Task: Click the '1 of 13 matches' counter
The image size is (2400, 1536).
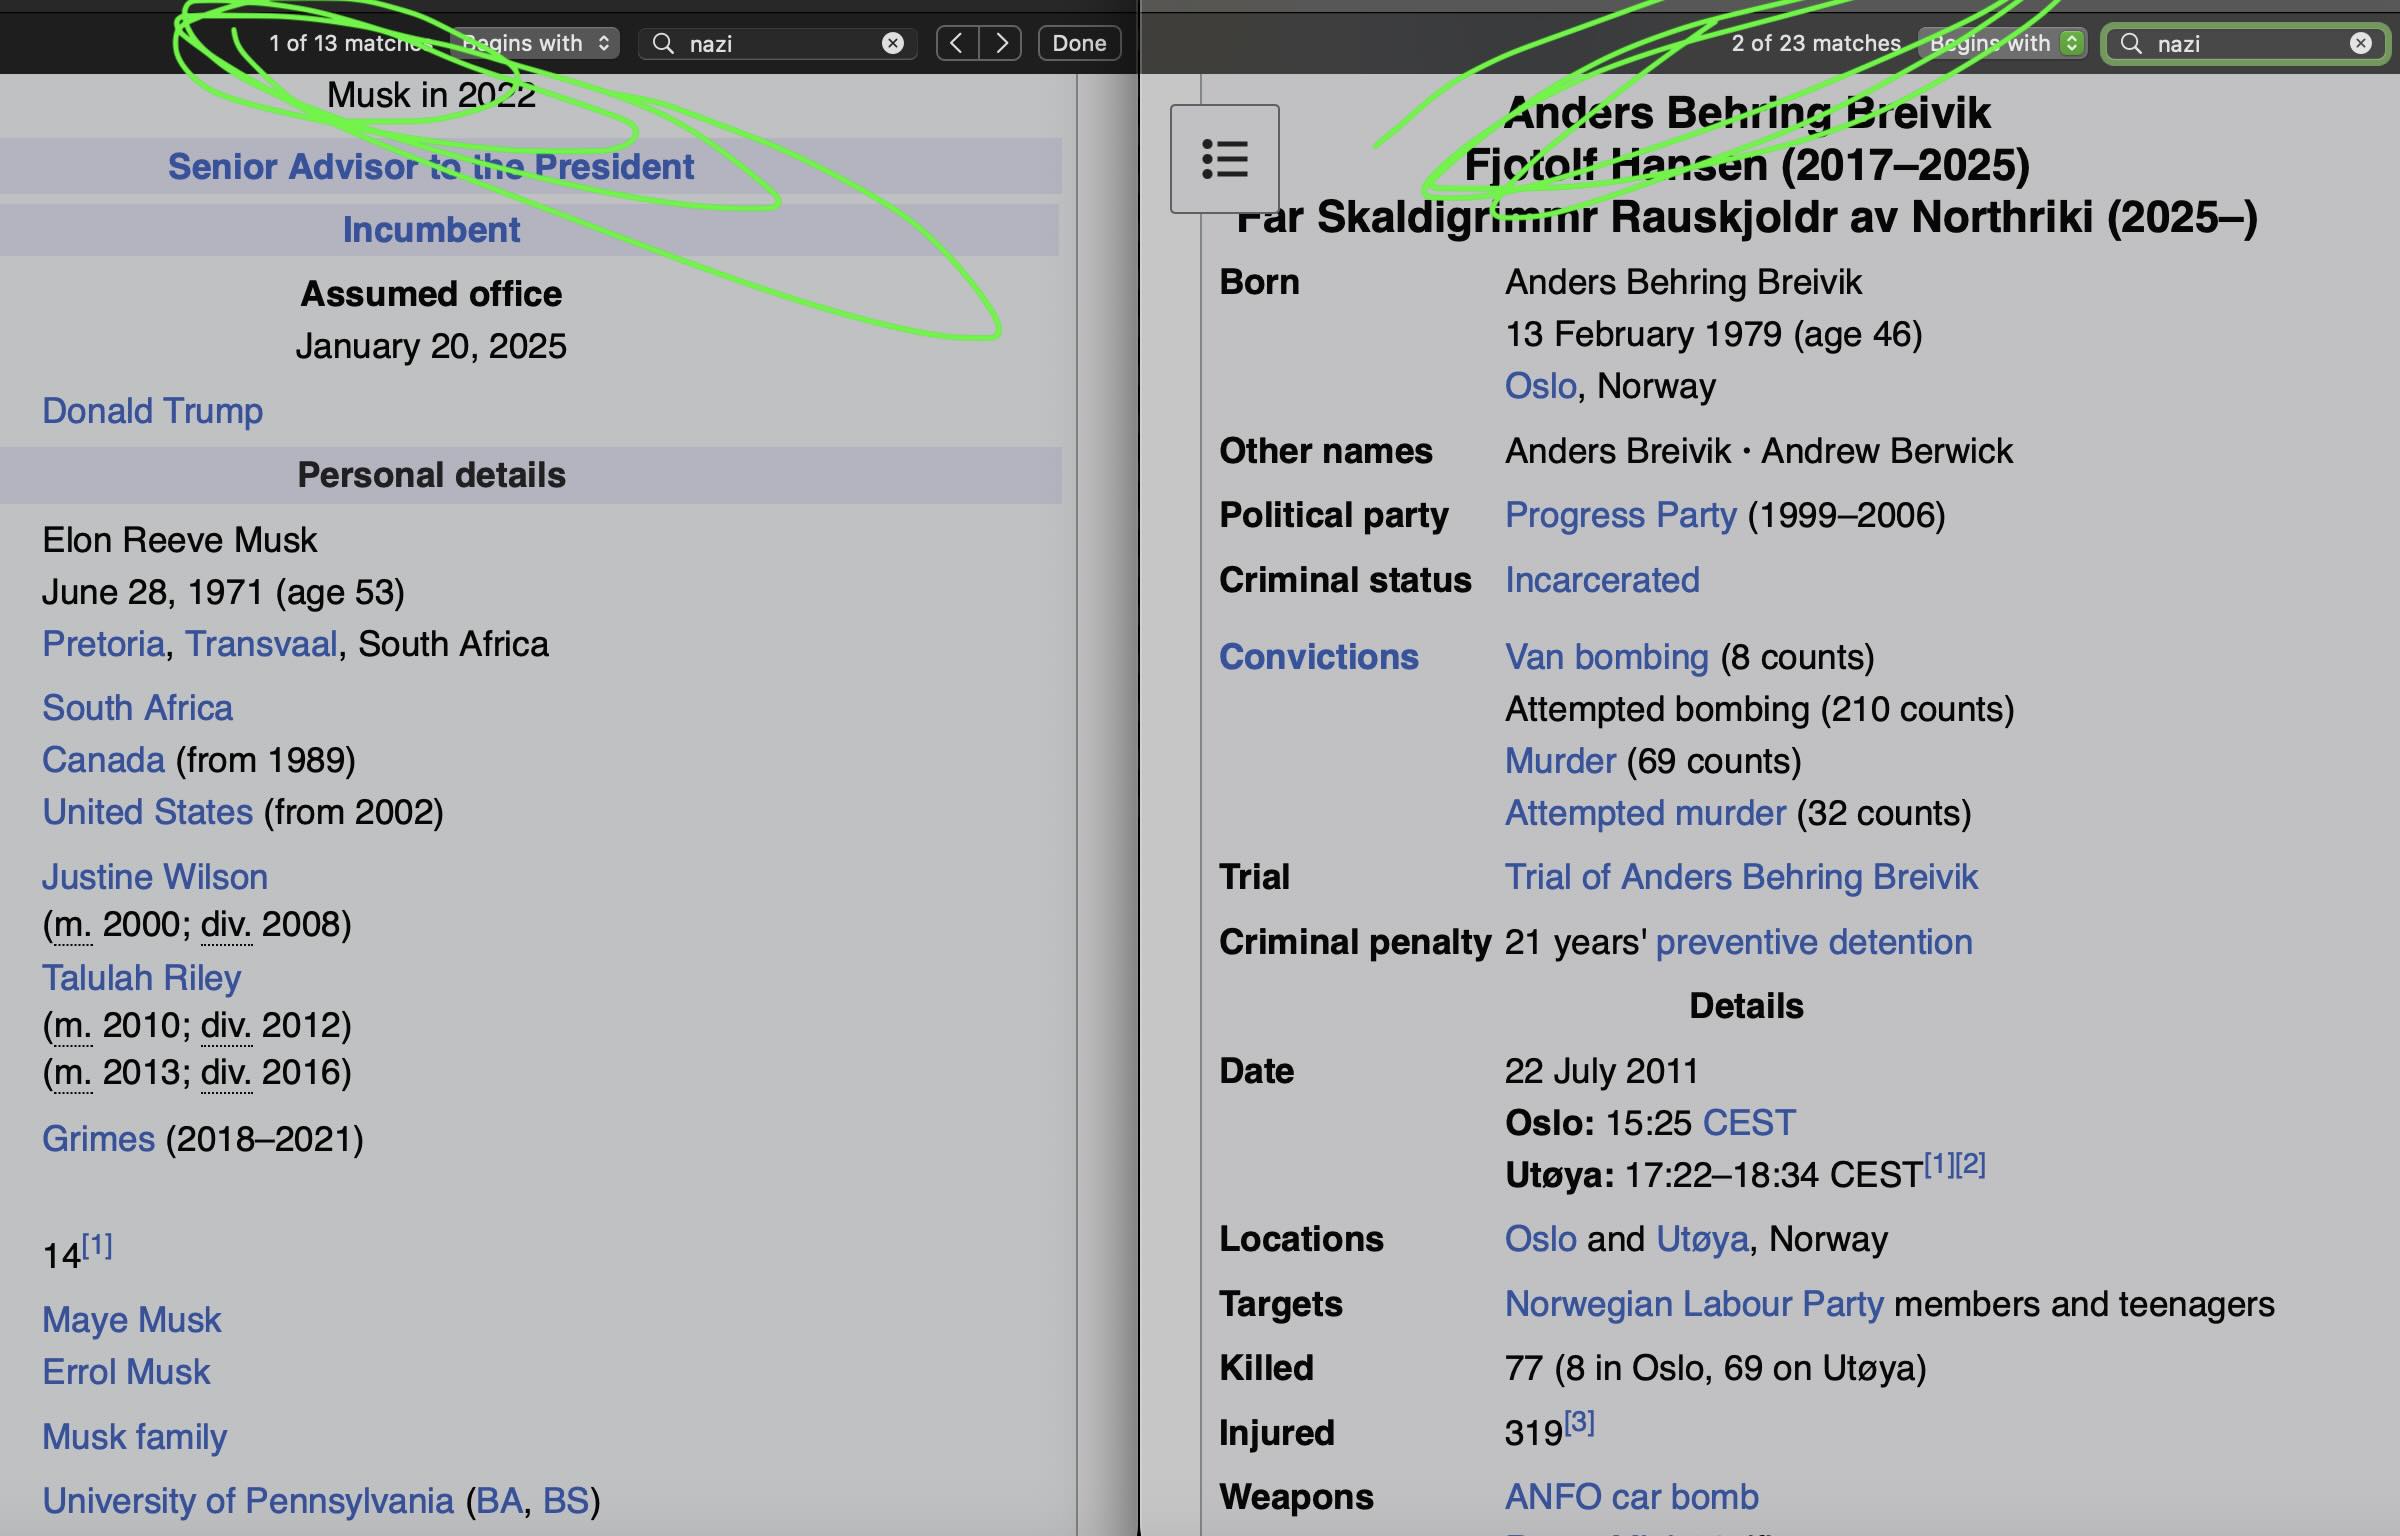Action: pos(350,43)
